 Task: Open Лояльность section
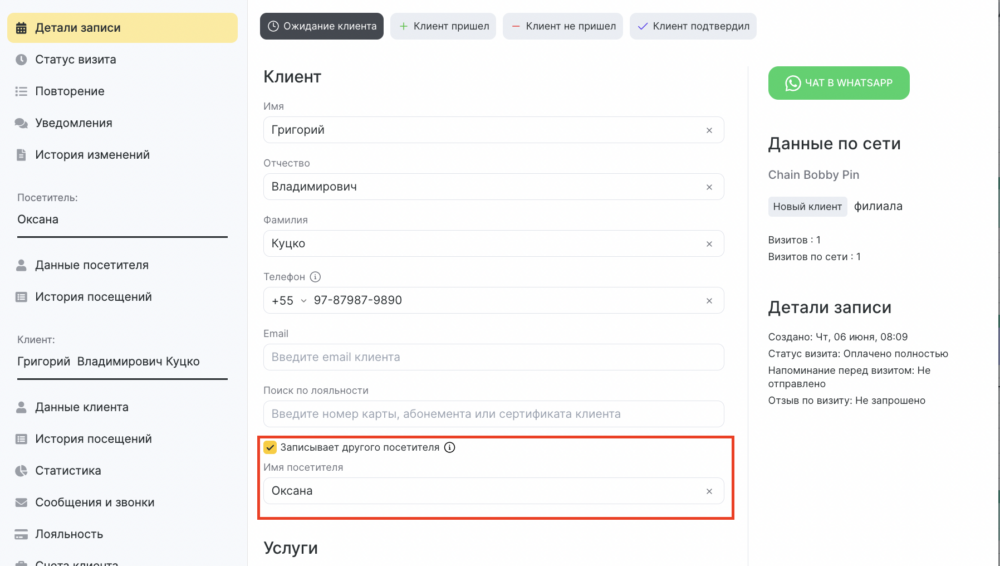point(69,534)
